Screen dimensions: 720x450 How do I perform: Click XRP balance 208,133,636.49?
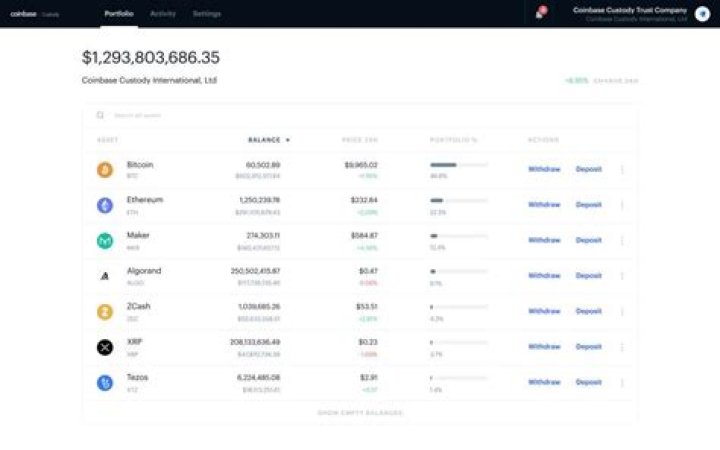255,342
